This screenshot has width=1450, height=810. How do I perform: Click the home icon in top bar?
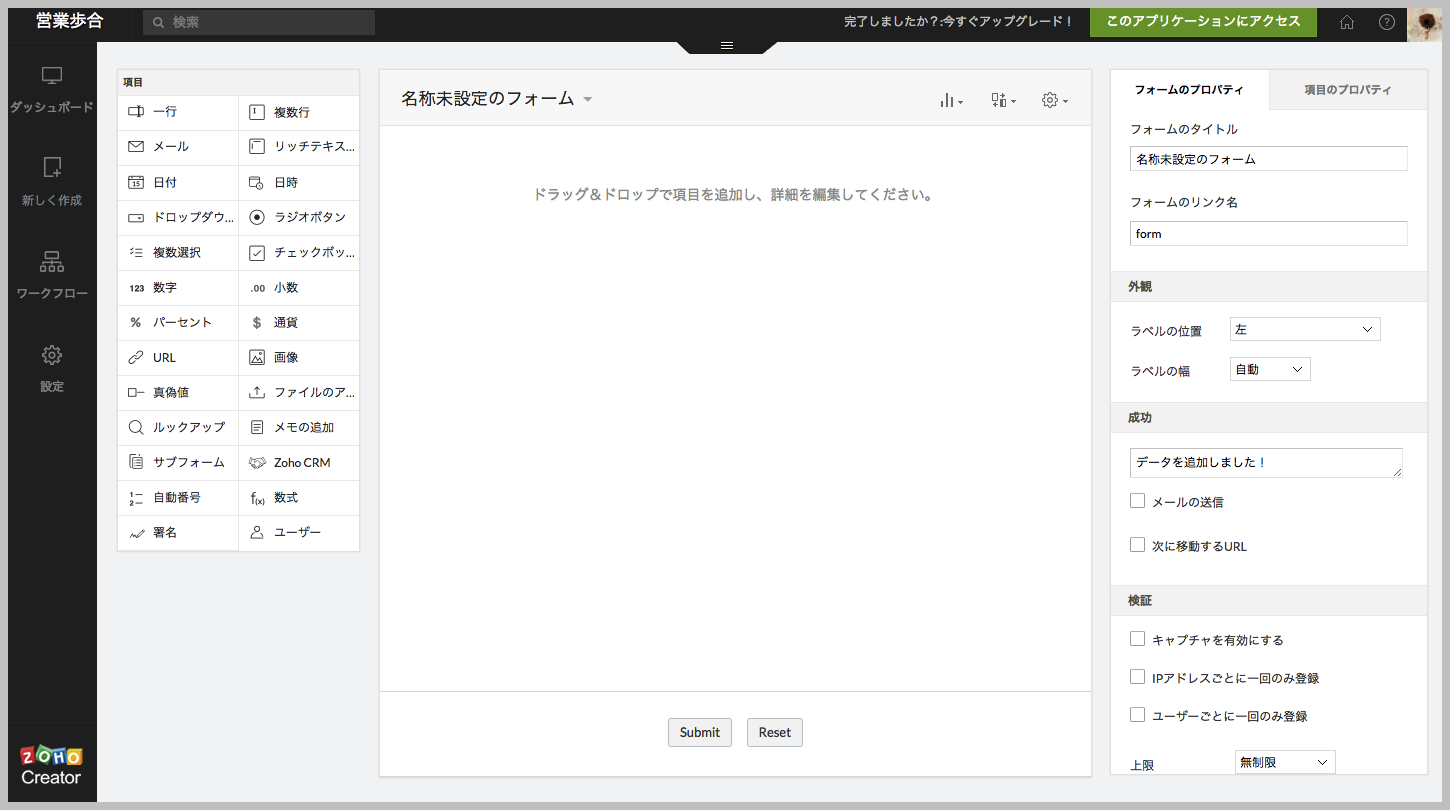click(1347, 22)
